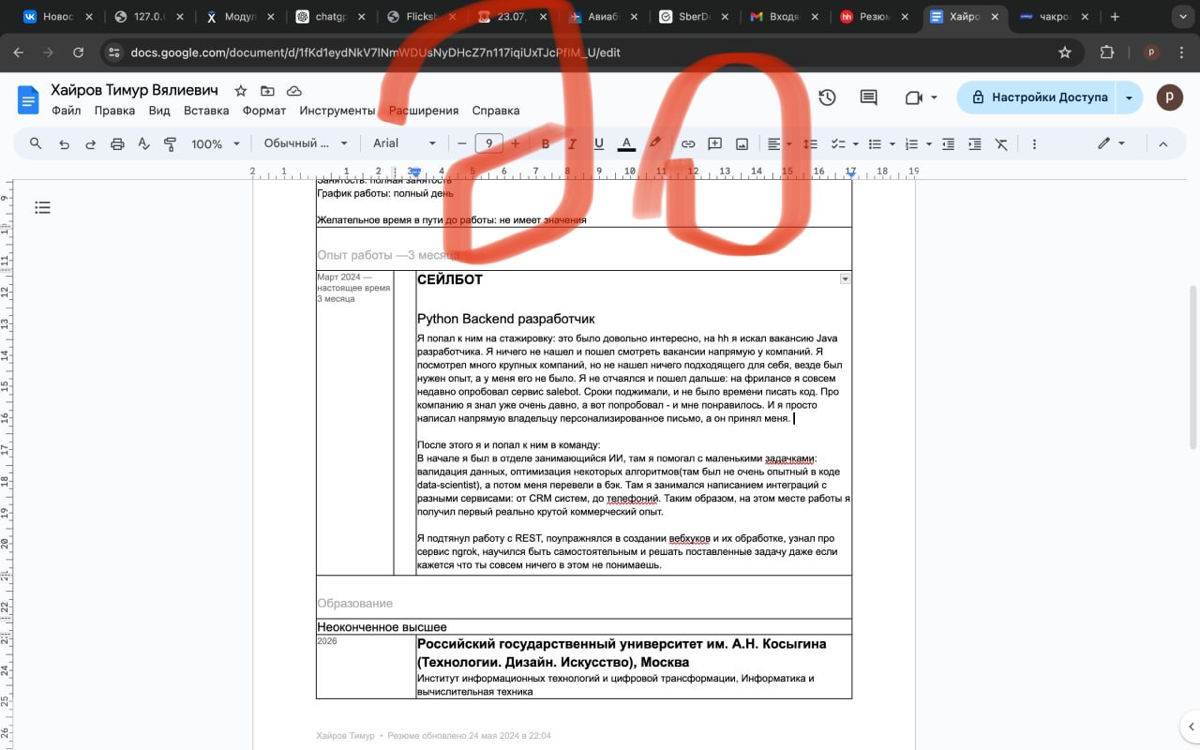This screenshot has height=750, width=1200.
Task: Open the Google Docs home icon
Action: [x=28, y=99]
